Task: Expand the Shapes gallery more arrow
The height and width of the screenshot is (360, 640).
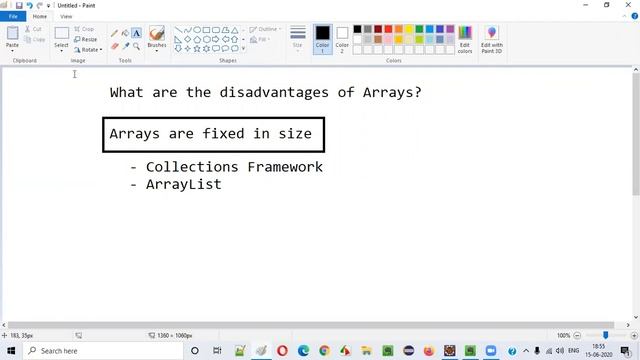Action: (244, 49)
